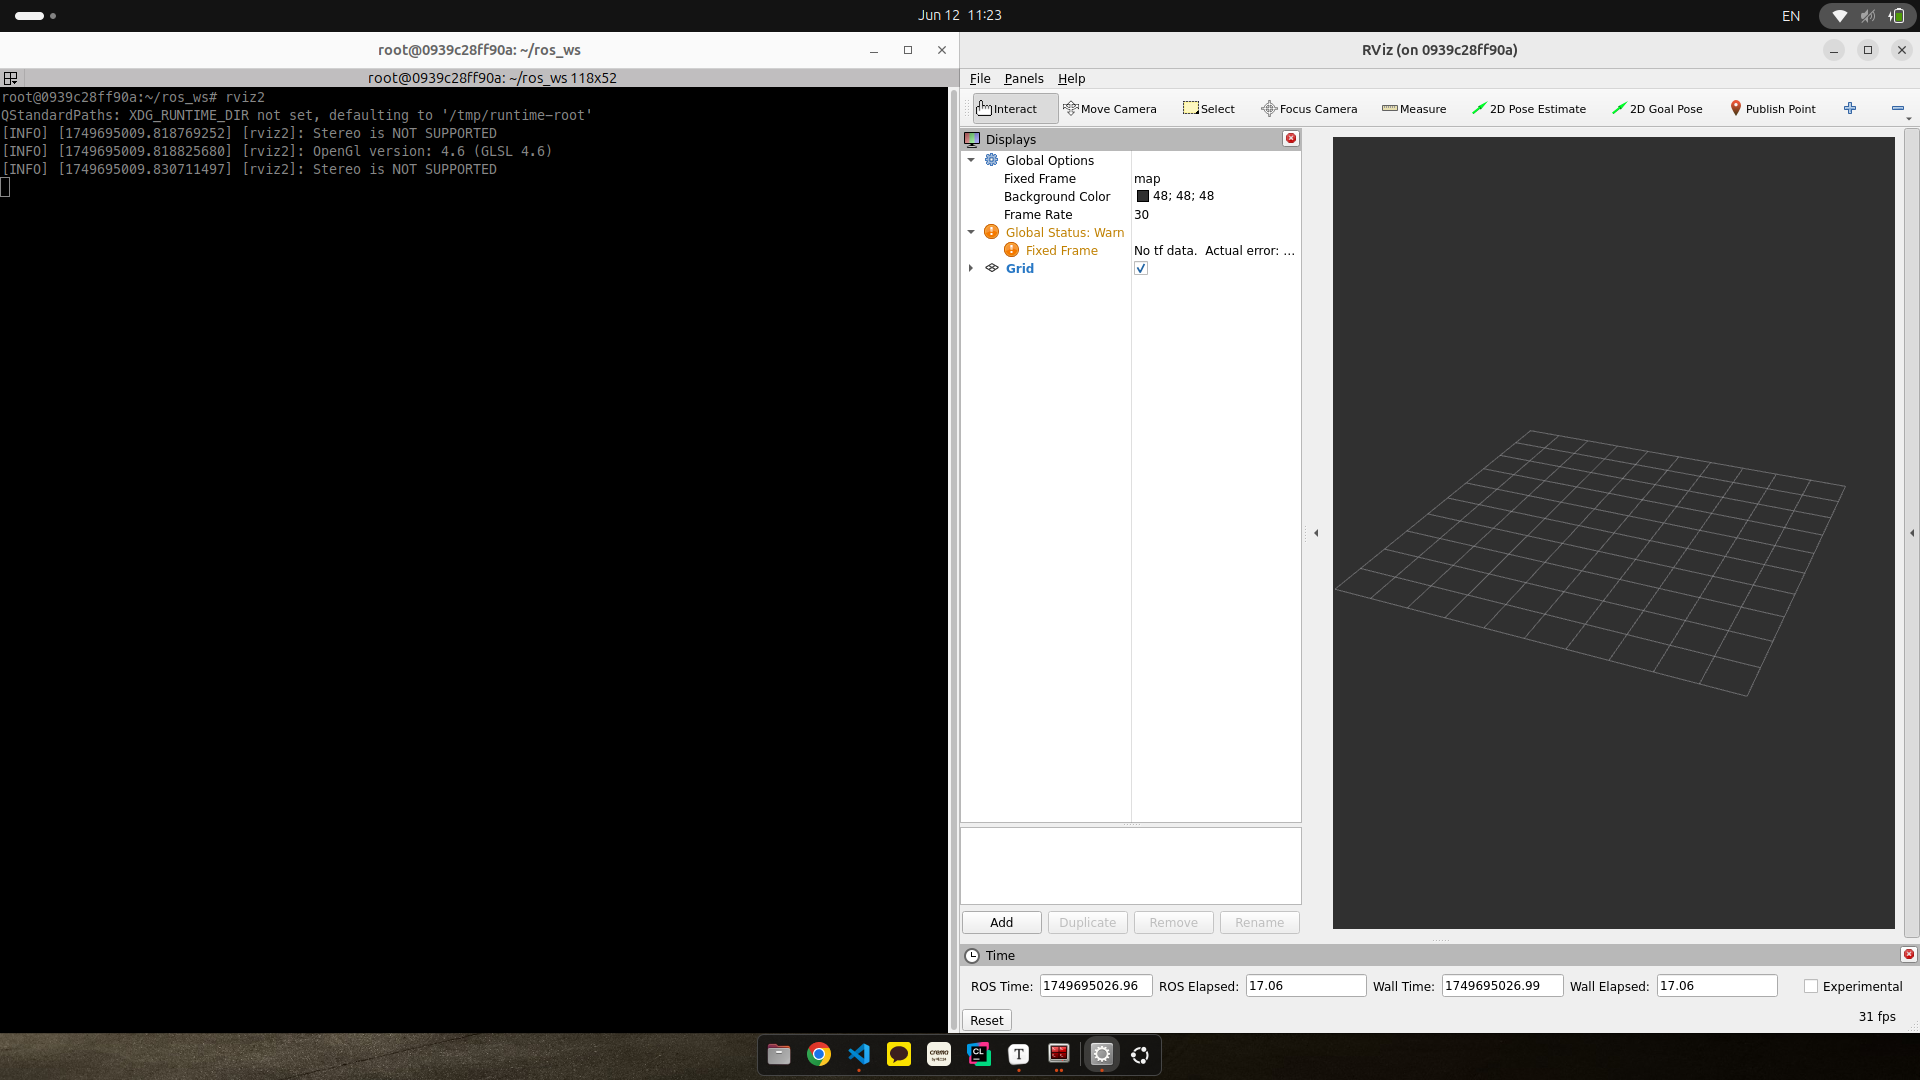Enable the Experimental checkbox
Screen dimensions: 1920x1080
1811,986
